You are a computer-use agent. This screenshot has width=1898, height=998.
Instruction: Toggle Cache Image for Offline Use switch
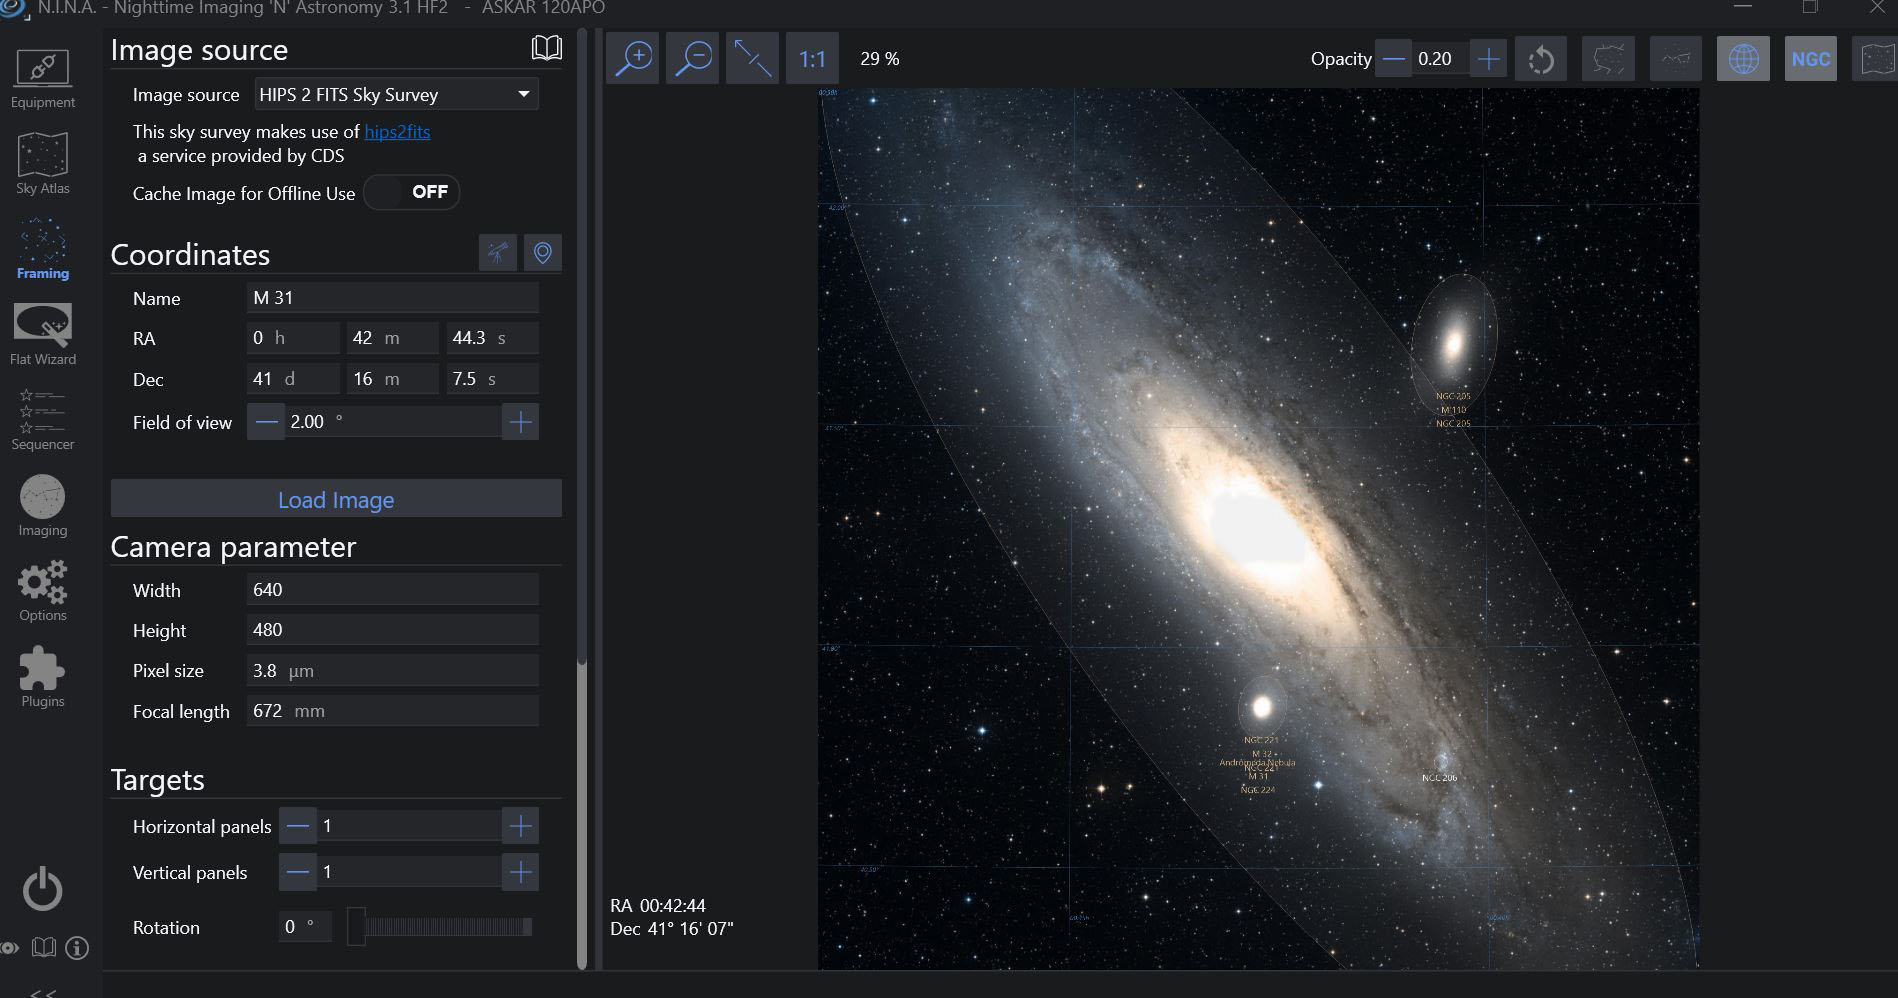[x=412, y=192]
